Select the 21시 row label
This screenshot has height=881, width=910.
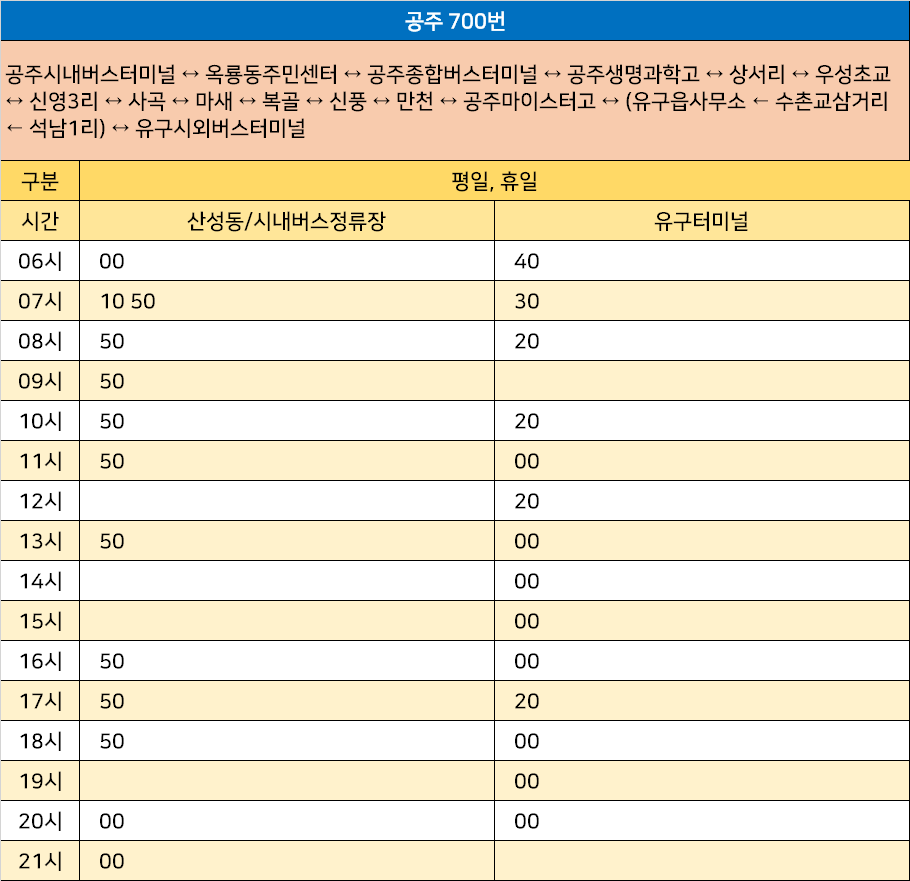click(x=40, y=862)
